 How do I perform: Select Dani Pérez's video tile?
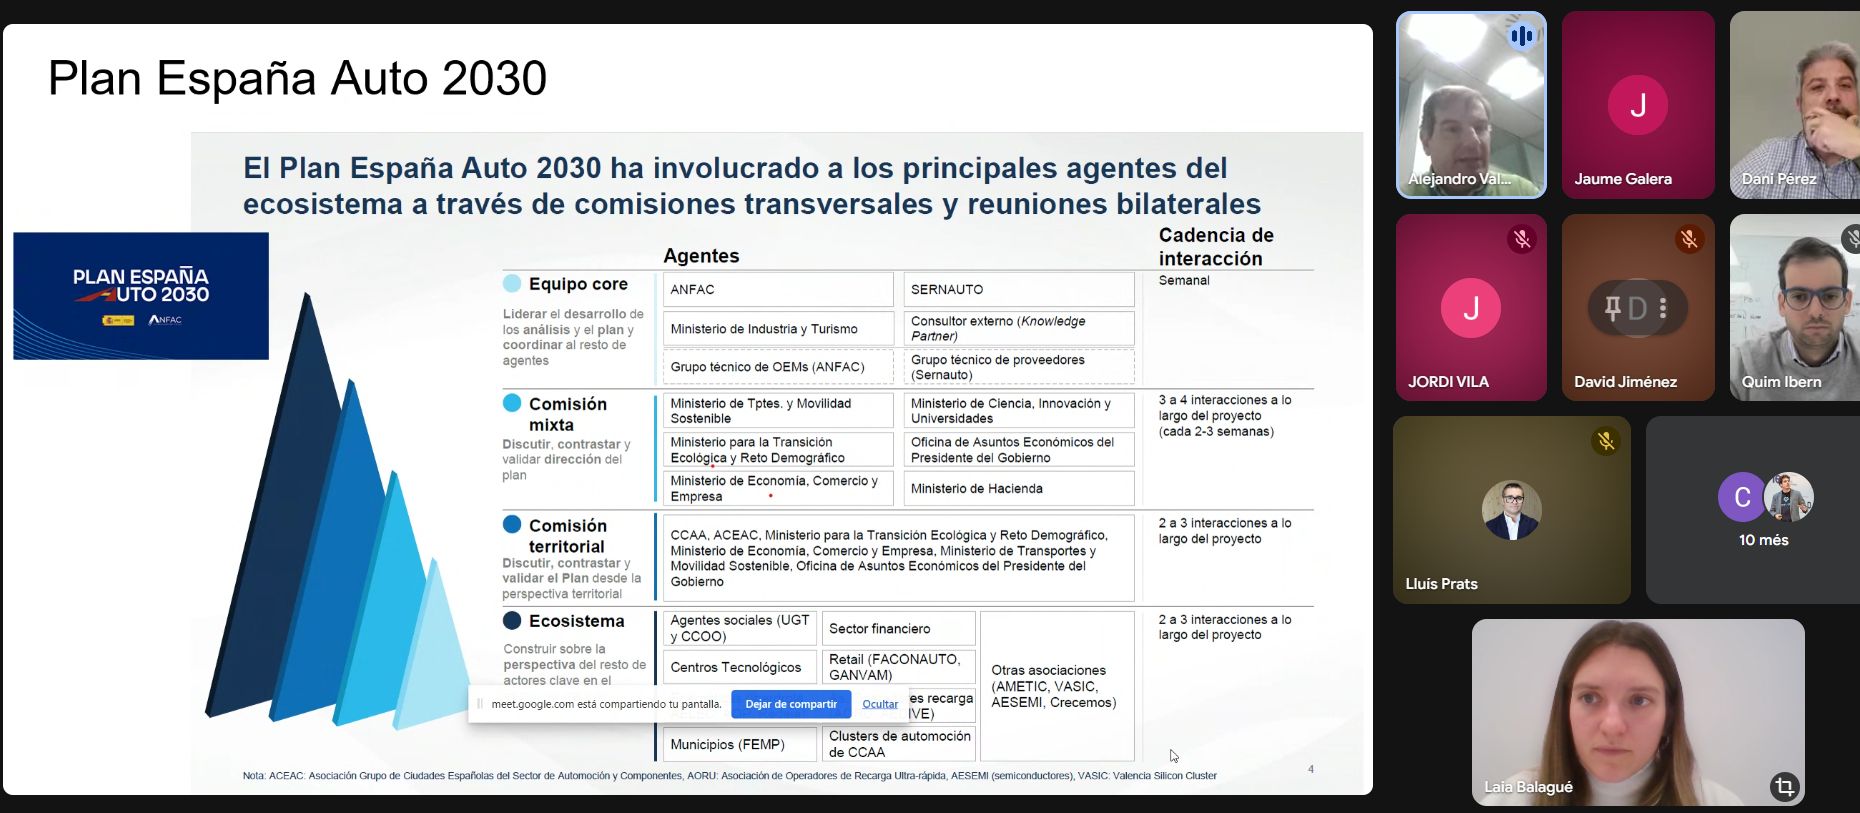(1795, 105)
